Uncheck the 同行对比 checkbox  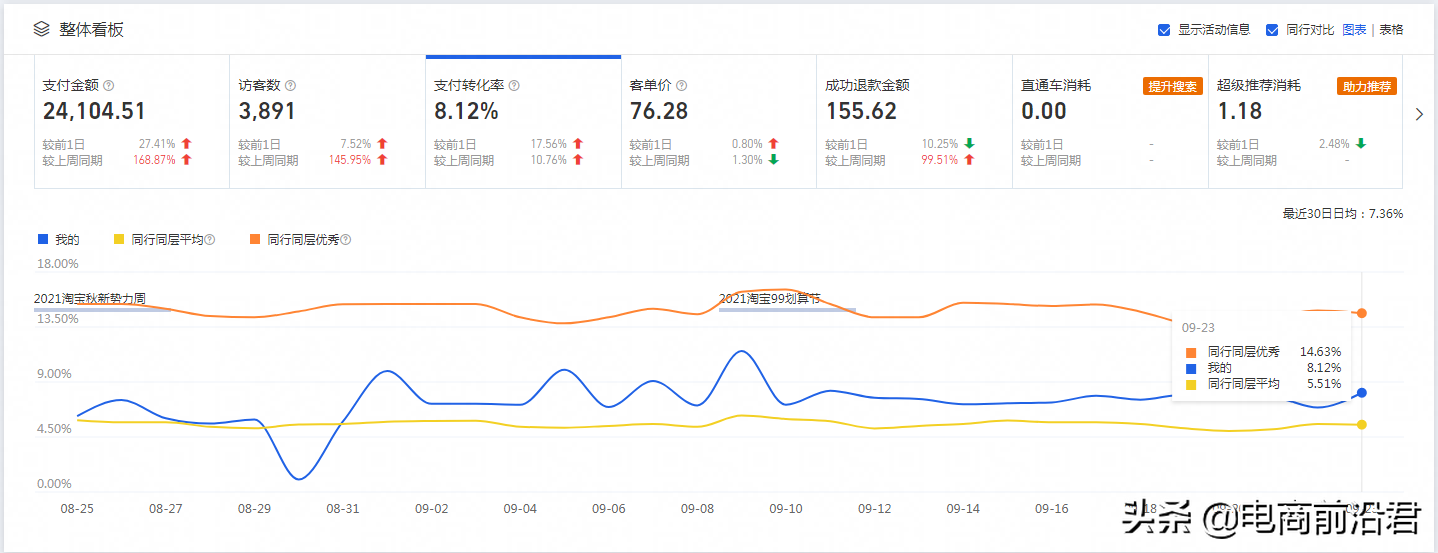click(1272, 30)
